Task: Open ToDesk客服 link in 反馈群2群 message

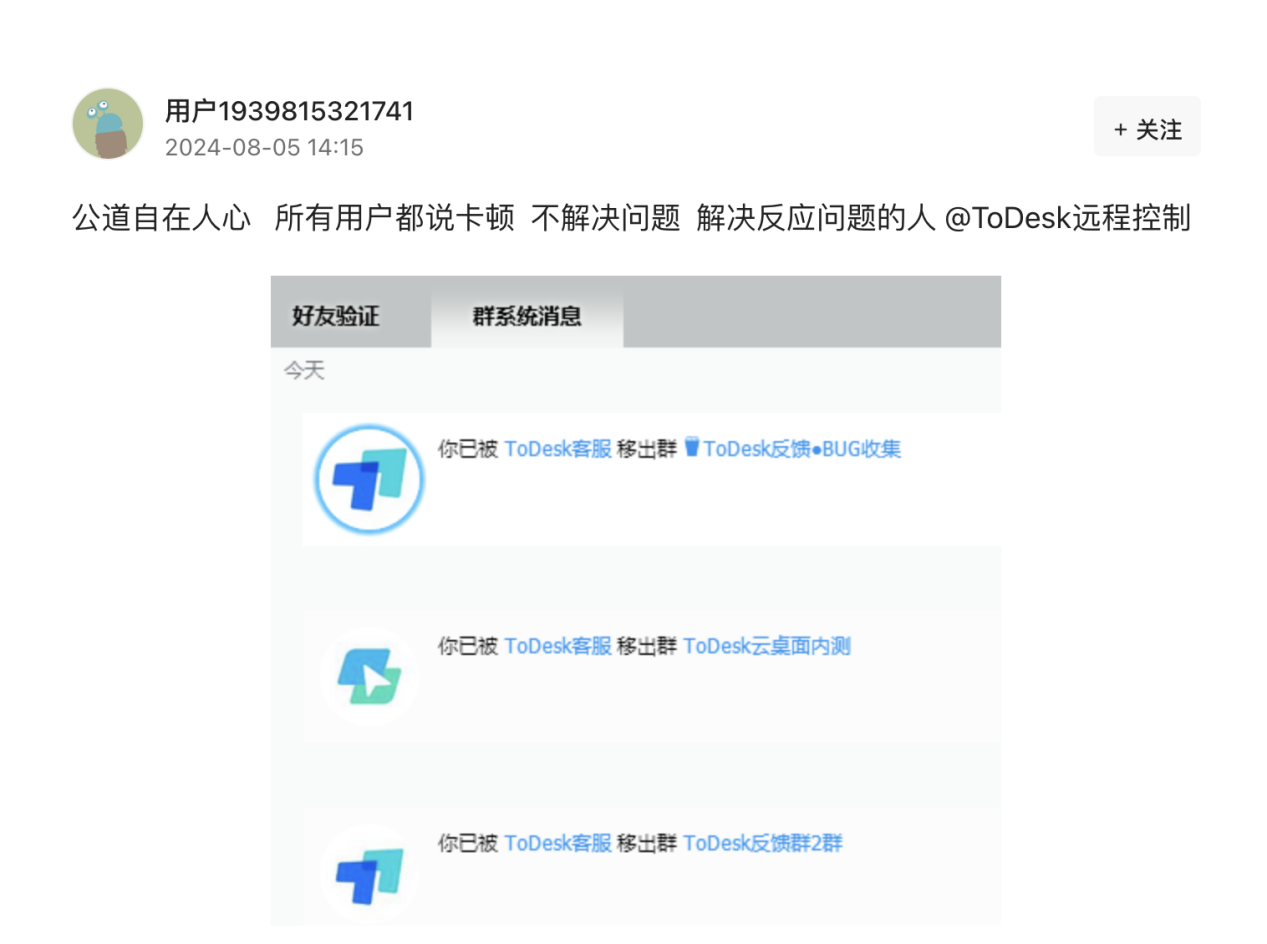Action: pyautogui.click(x=557, y=843)
